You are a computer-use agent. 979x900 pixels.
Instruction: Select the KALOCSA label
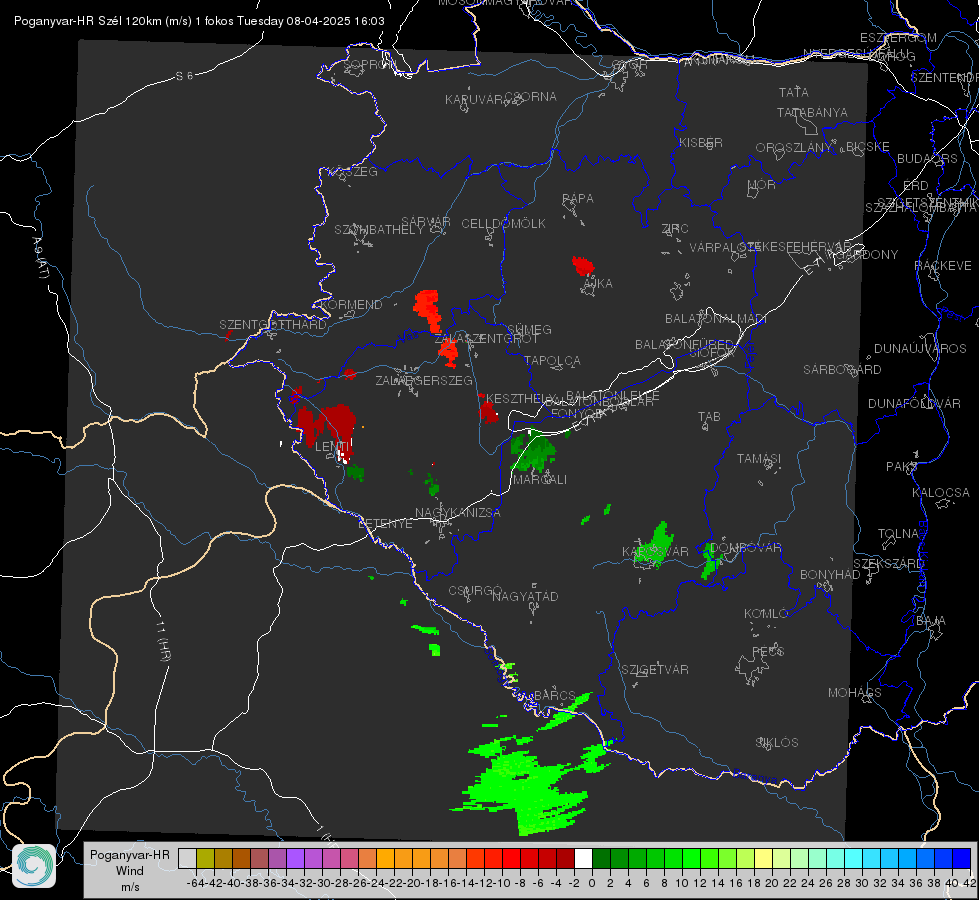point(941,493)
